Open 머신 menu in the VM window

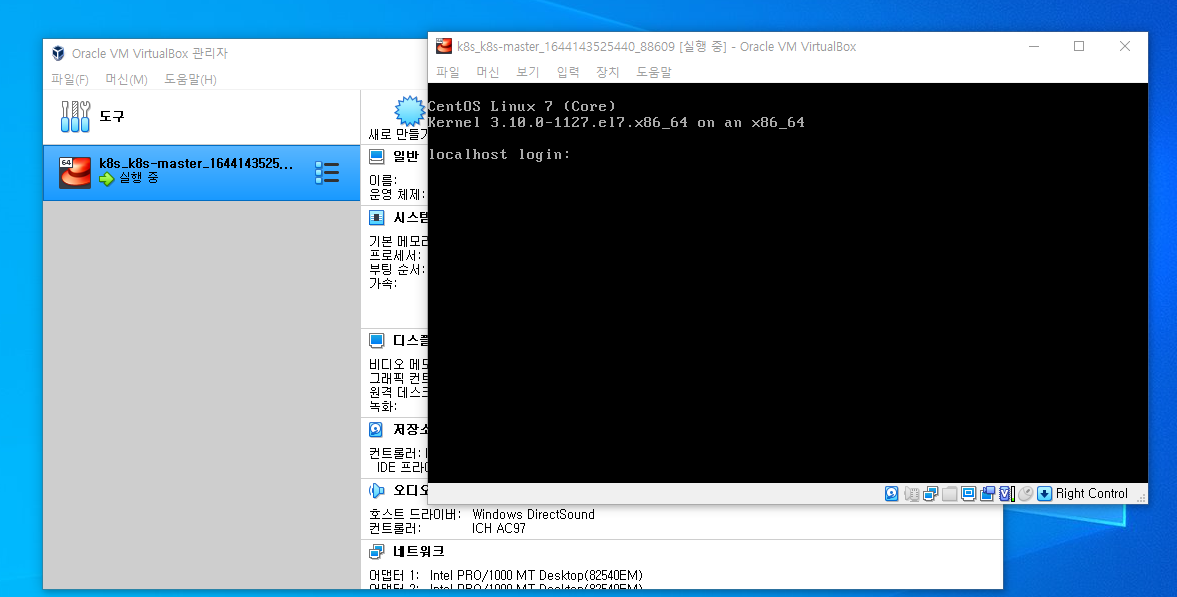488,72
